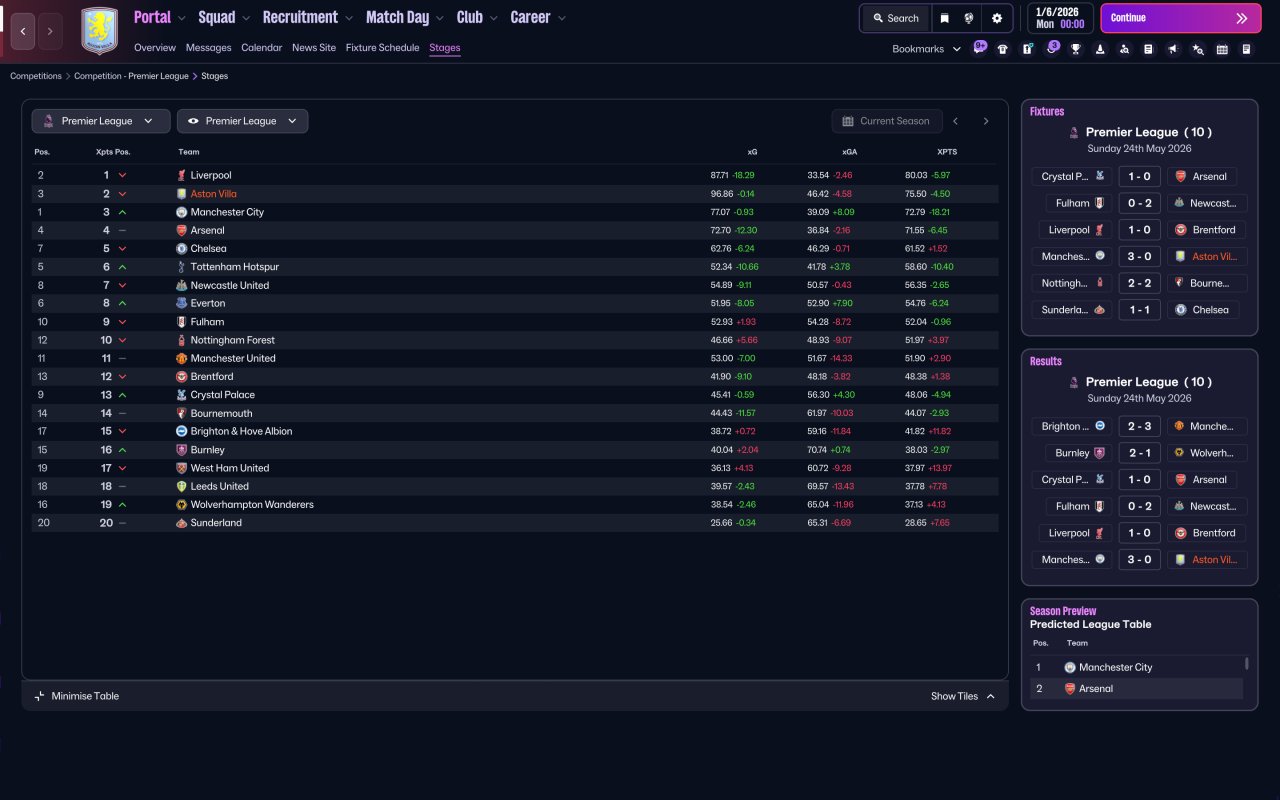The image size is (1280, 800).
Task: Show previous season with the left chevron
Action: [956, 121]
